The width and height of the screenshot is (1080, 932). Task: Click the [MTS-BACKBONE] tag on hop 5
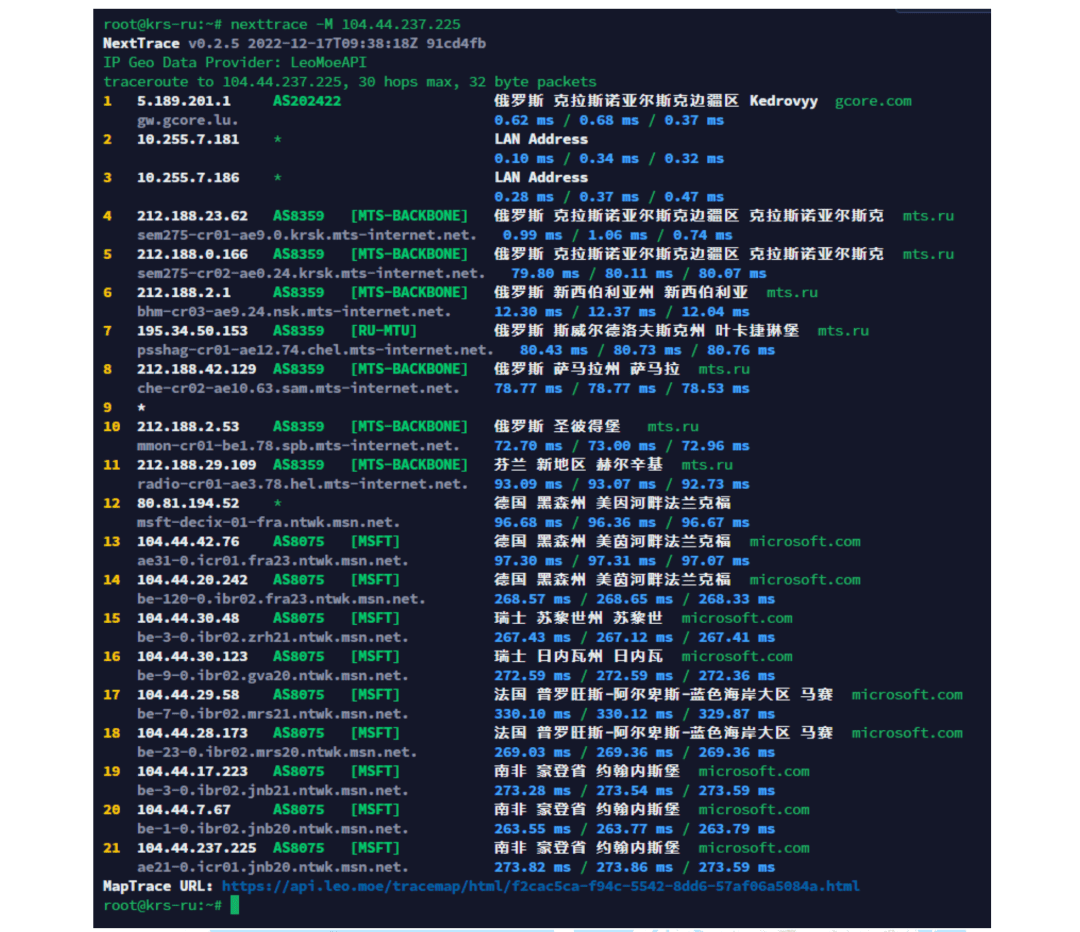click(409, 254)
